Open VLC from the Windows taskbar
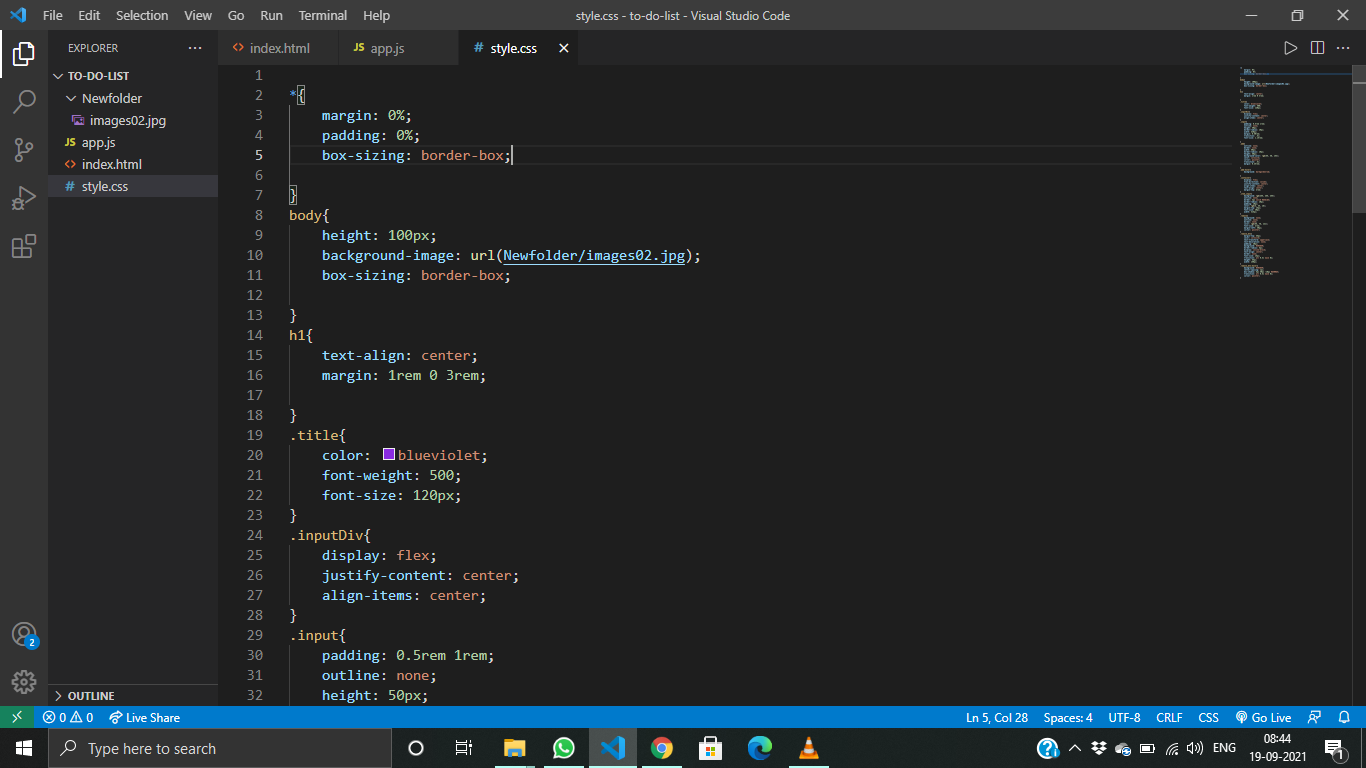The image size is (1366, 768). 809,748
